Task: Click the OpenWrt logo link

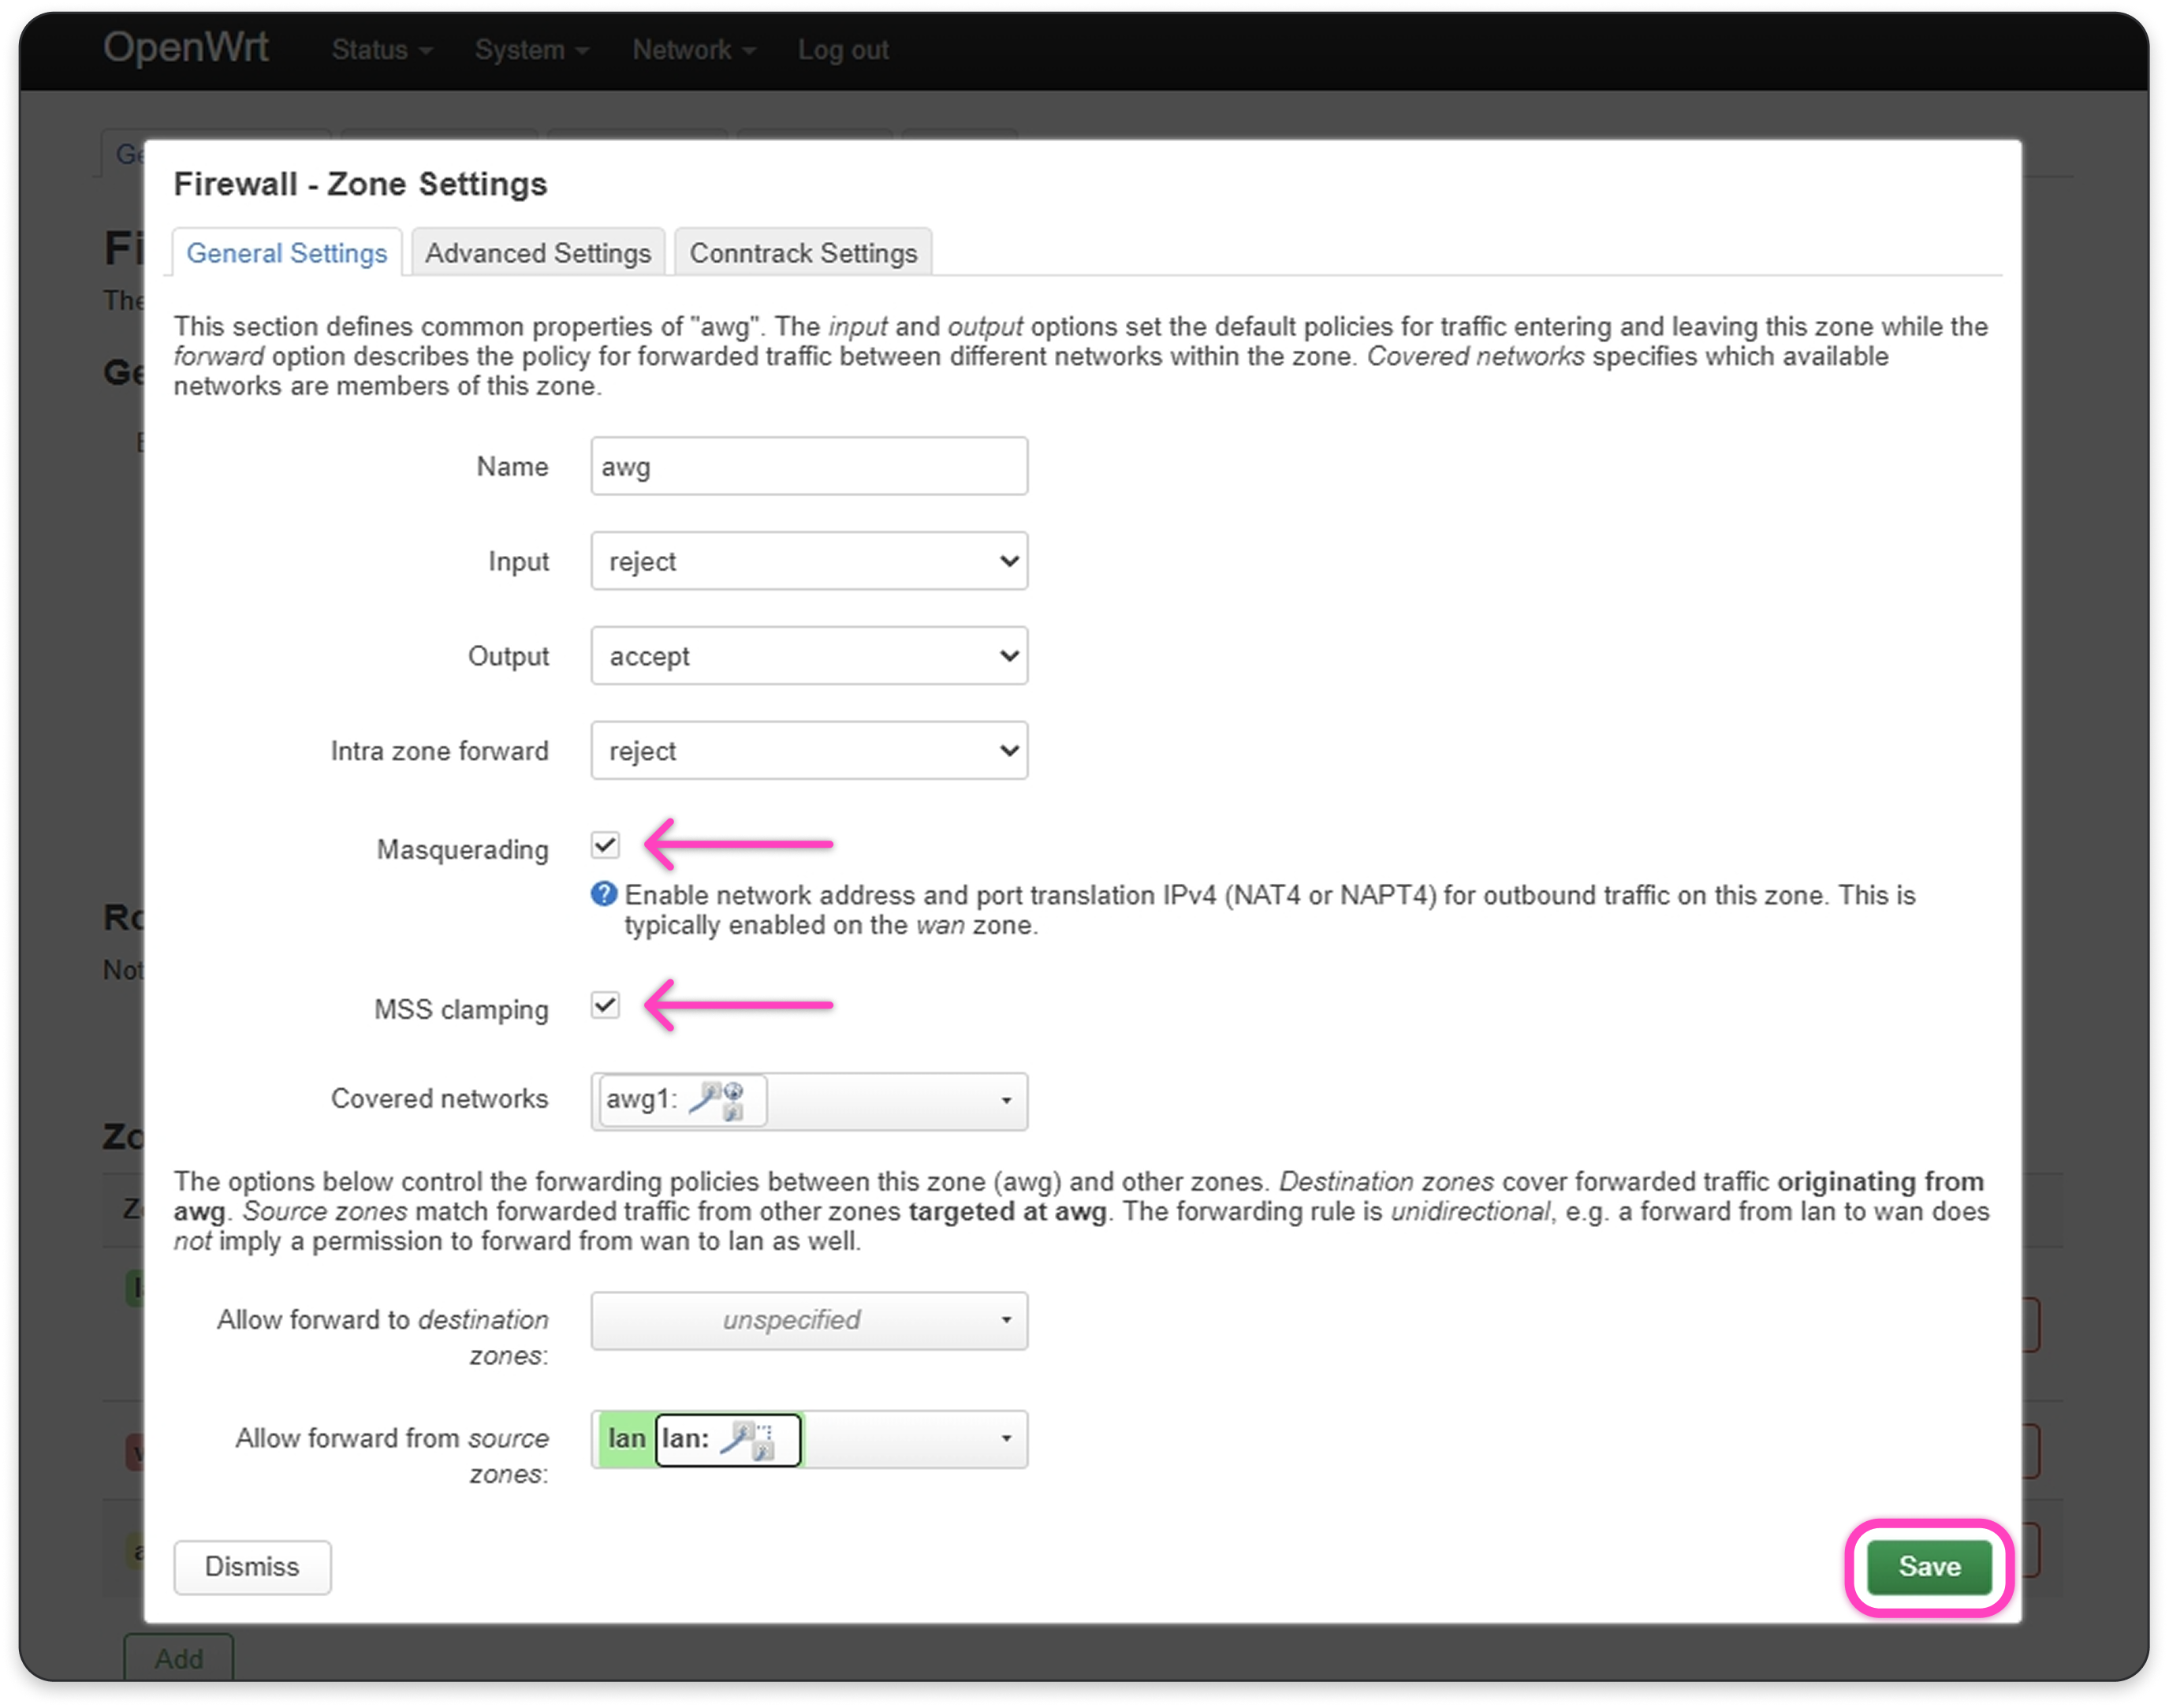Action: tap(186, 47)
